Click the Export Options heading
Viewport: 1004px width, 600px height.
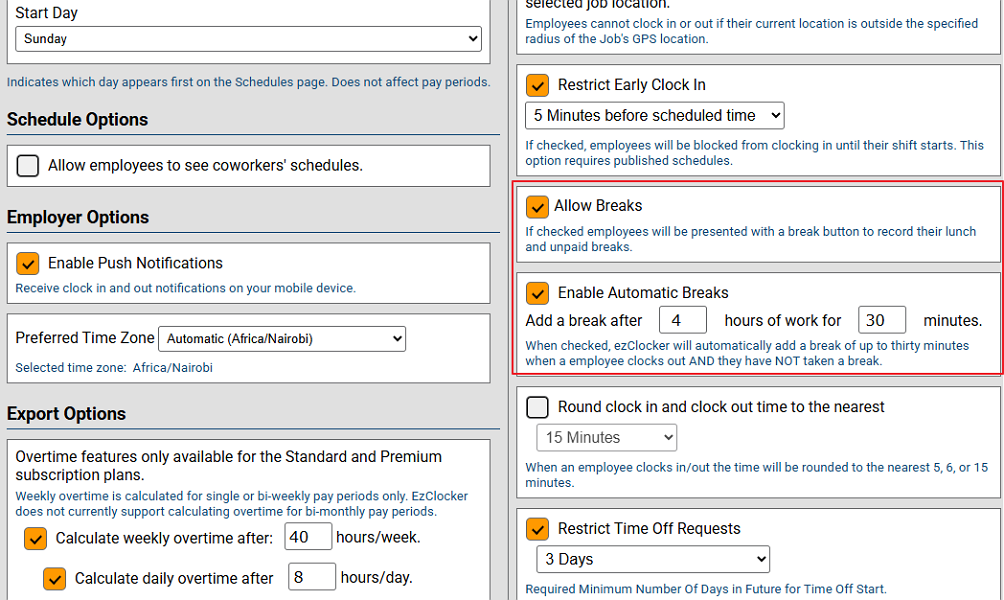pyautogui.click(x=67, y=414)
